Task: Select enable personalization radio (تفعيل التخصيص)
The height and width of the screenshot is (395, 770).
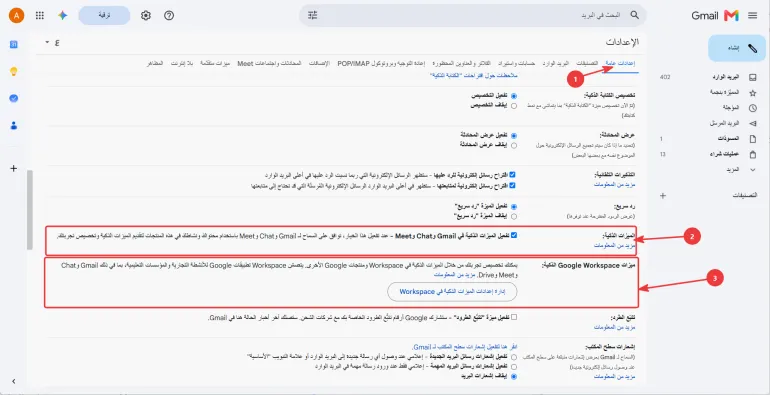Action: click(514, 96)
